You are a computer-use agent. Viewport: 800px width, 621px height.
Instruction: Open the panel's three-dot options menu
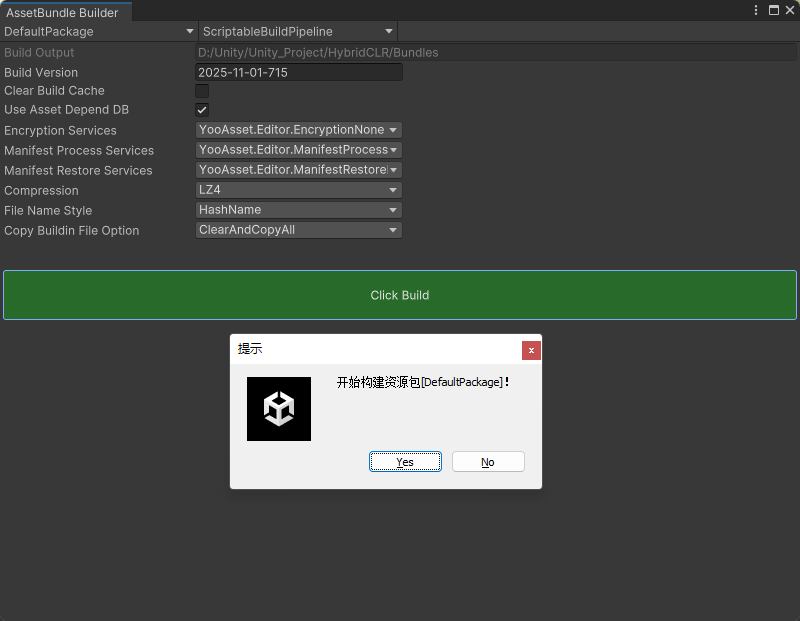[756, 10]
